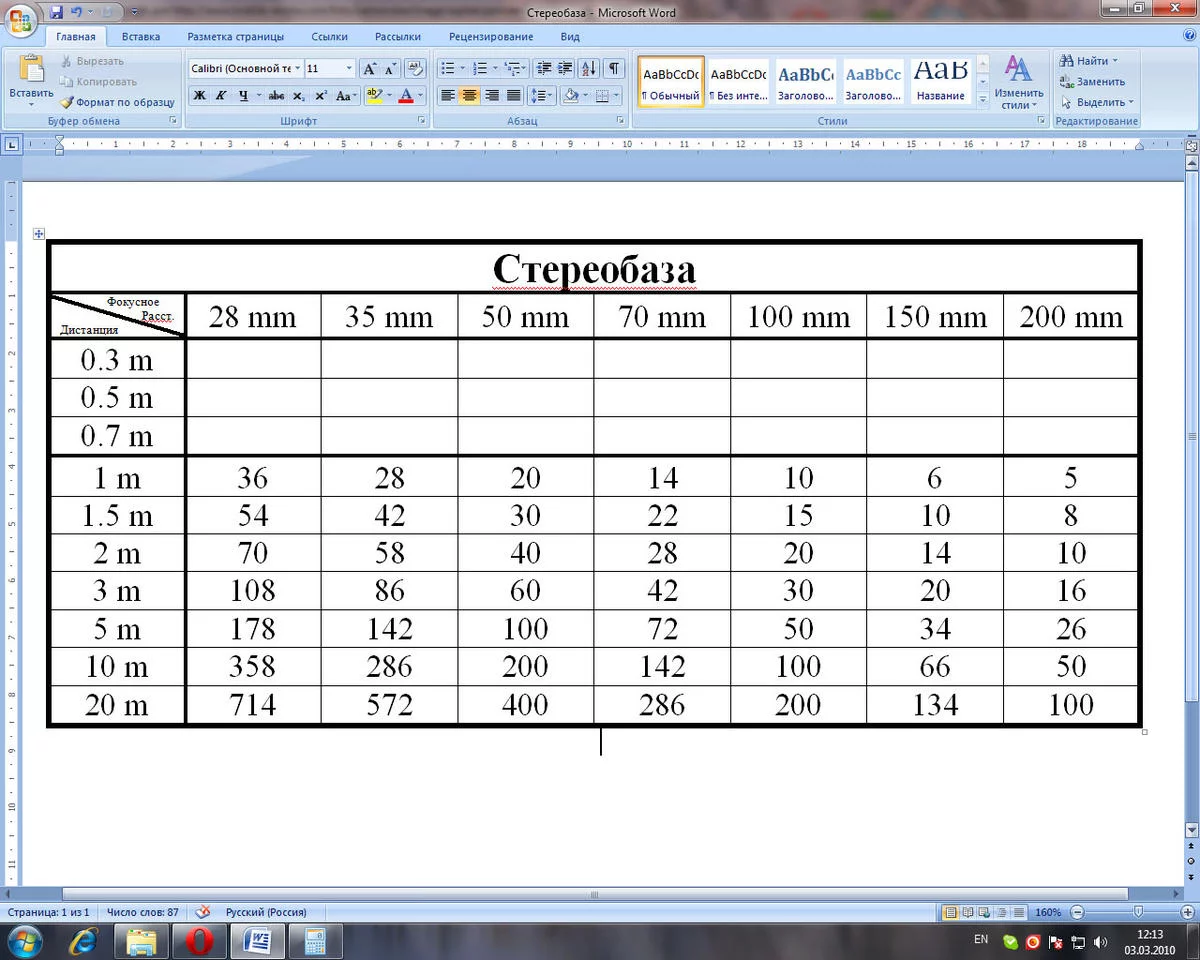This screenshot has height=960, width=1200.
Task: Switch to web layout view
Action: pos(984,912)
